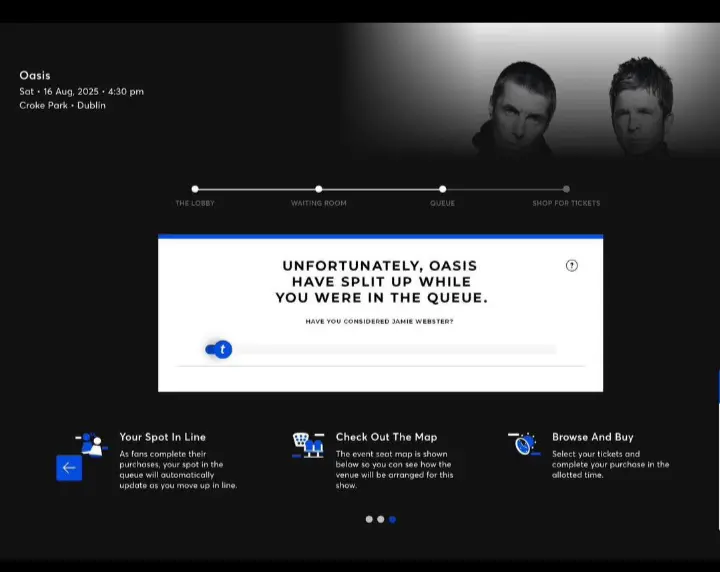The image size is (720, 572).
Task: Click the 'Unfortunately, Oasis have split up' headline
Action: coord(381,281)
